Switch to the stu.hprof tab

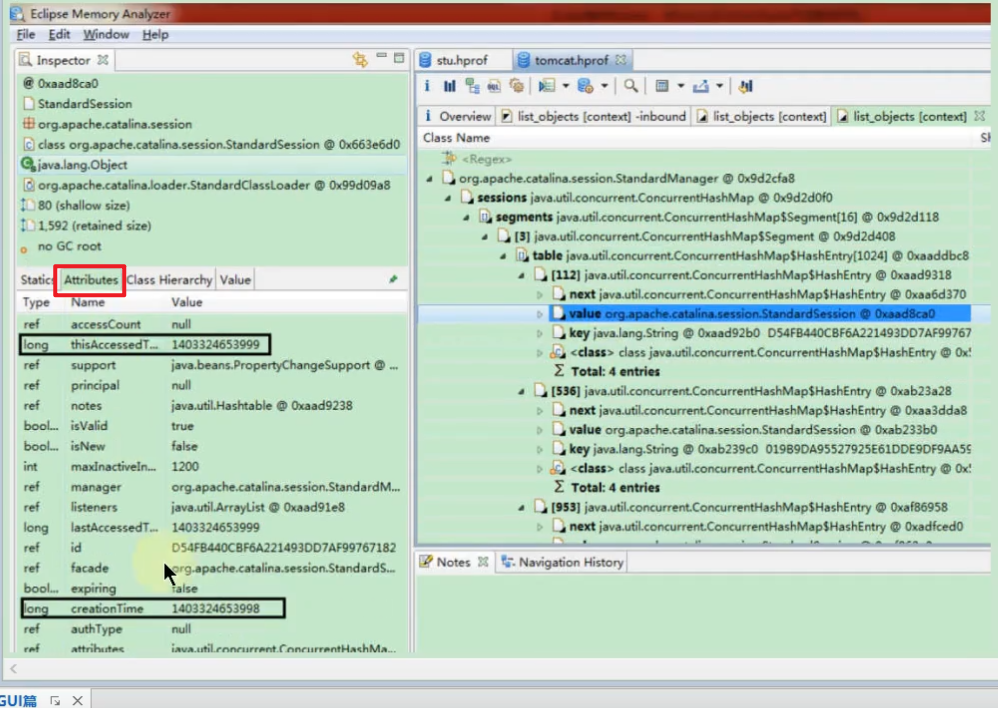462,60
